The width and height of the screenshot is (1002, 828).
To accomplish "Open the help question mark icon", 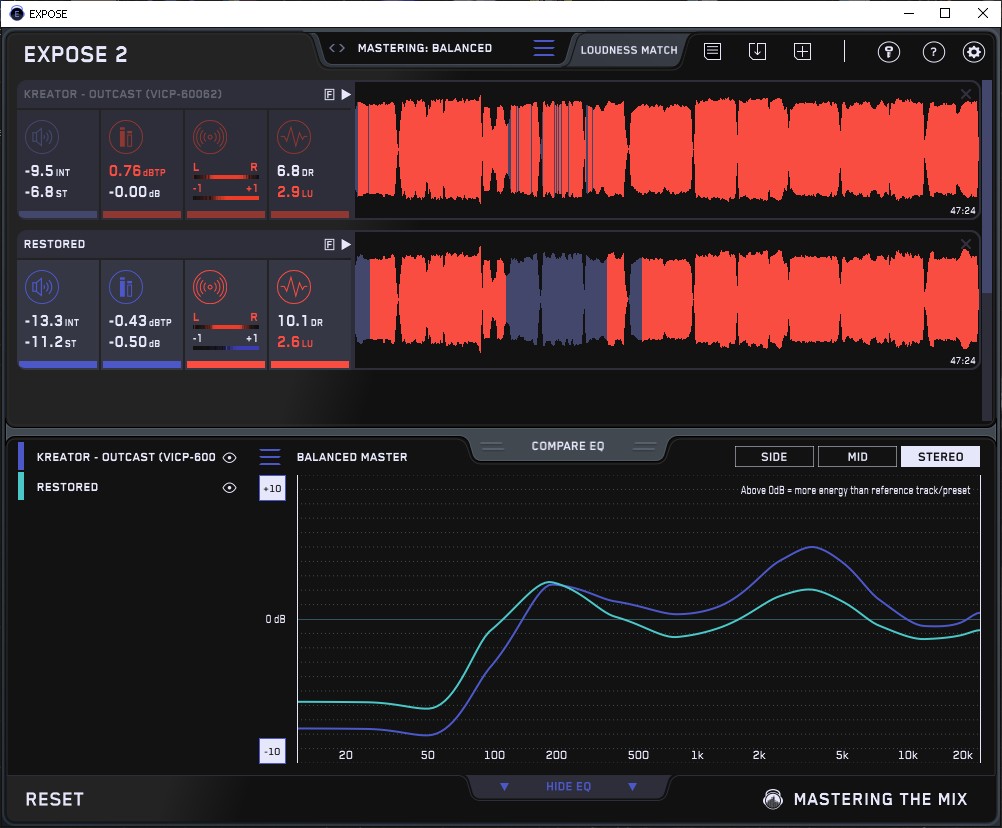I will [x=933, y=52].
